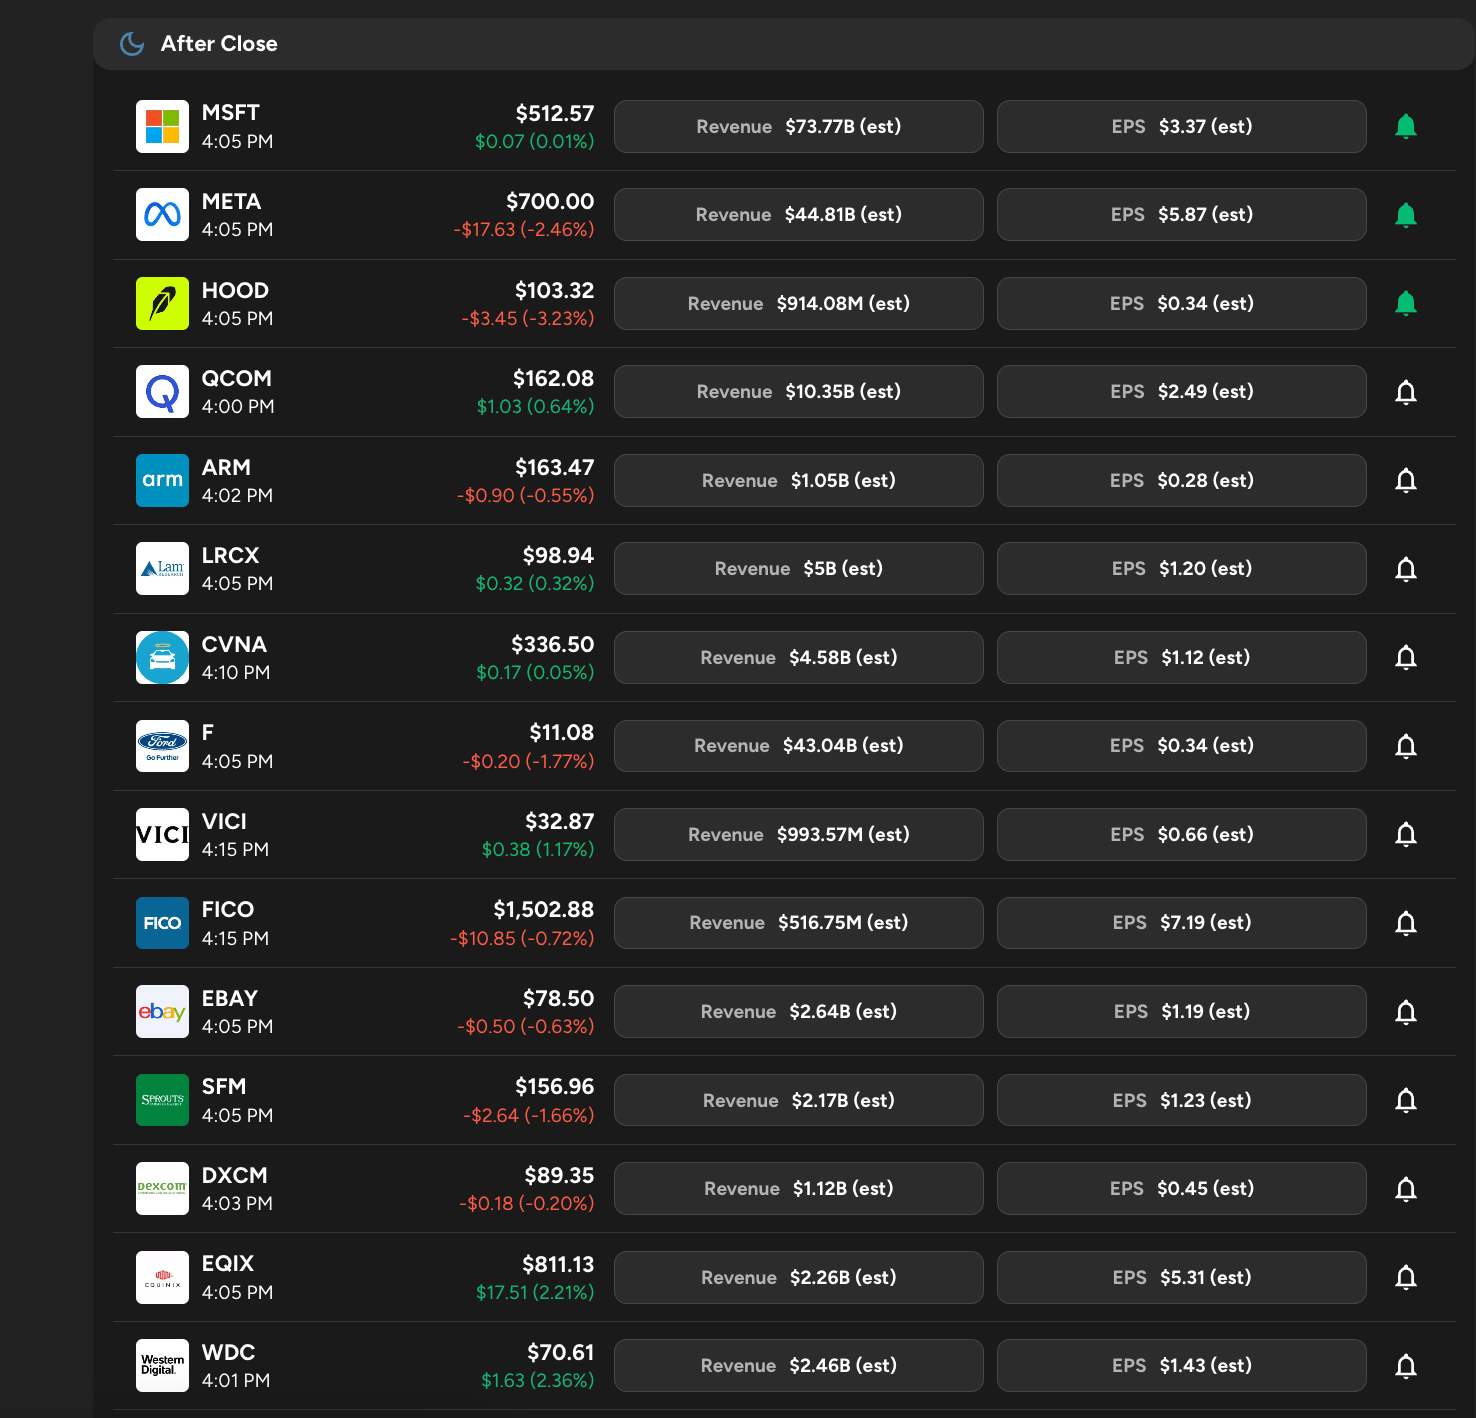This screenshot has width=1476, height=1418.
Task: Click the Dexcom logo icon
Action: pos(162,1188)
